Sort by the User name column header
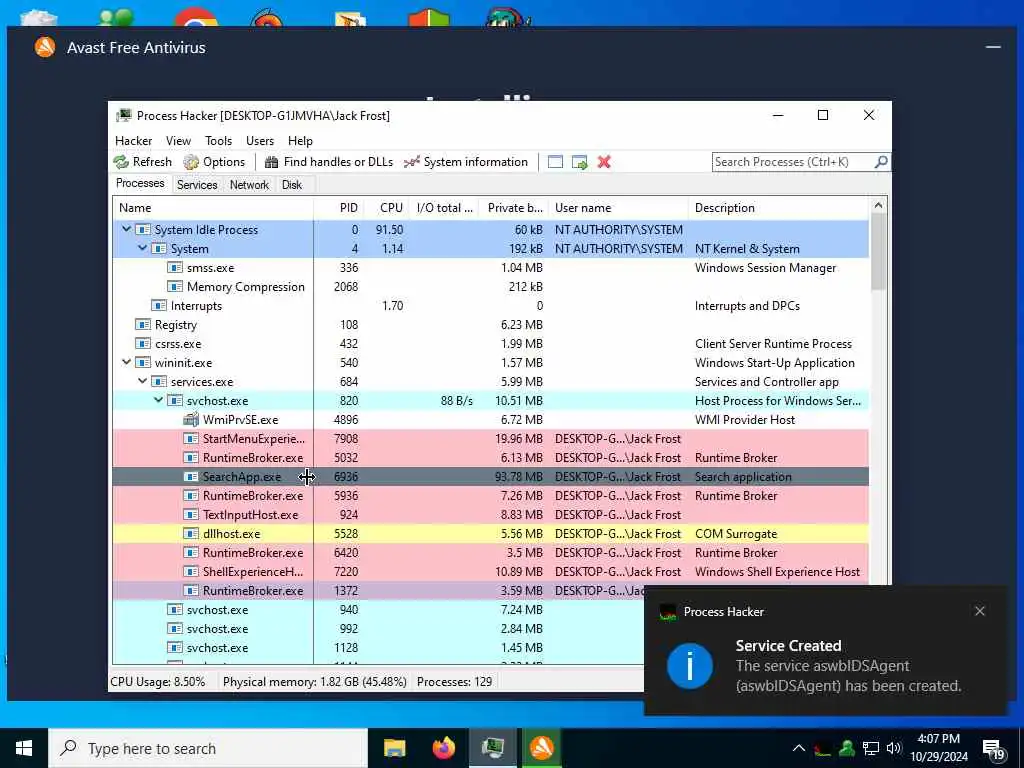This screenshot has height=768, width=1024. (618, 208)
